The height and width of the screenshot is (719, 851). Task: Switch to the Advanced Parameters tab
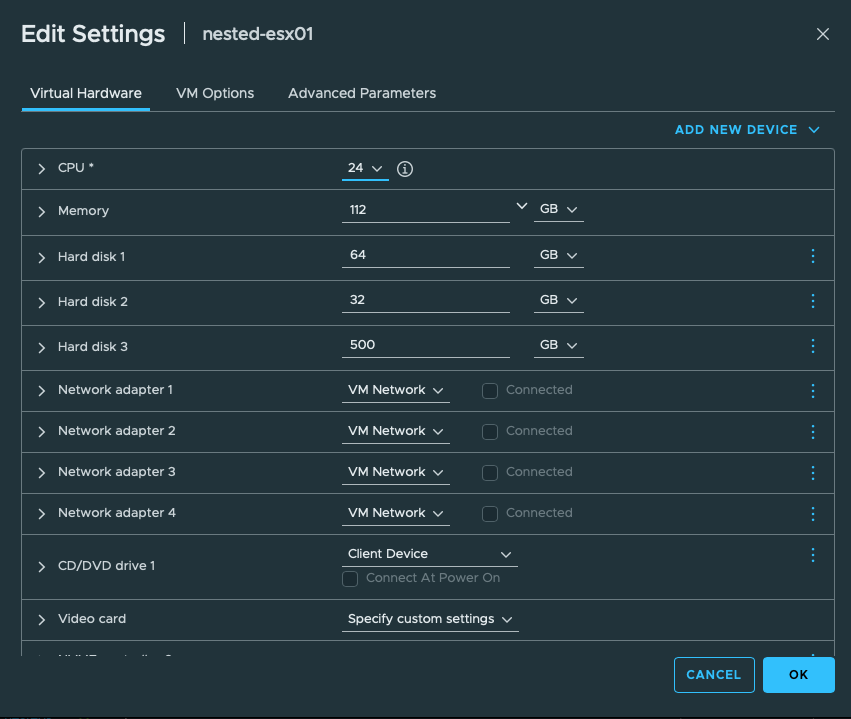click(362, 93)
